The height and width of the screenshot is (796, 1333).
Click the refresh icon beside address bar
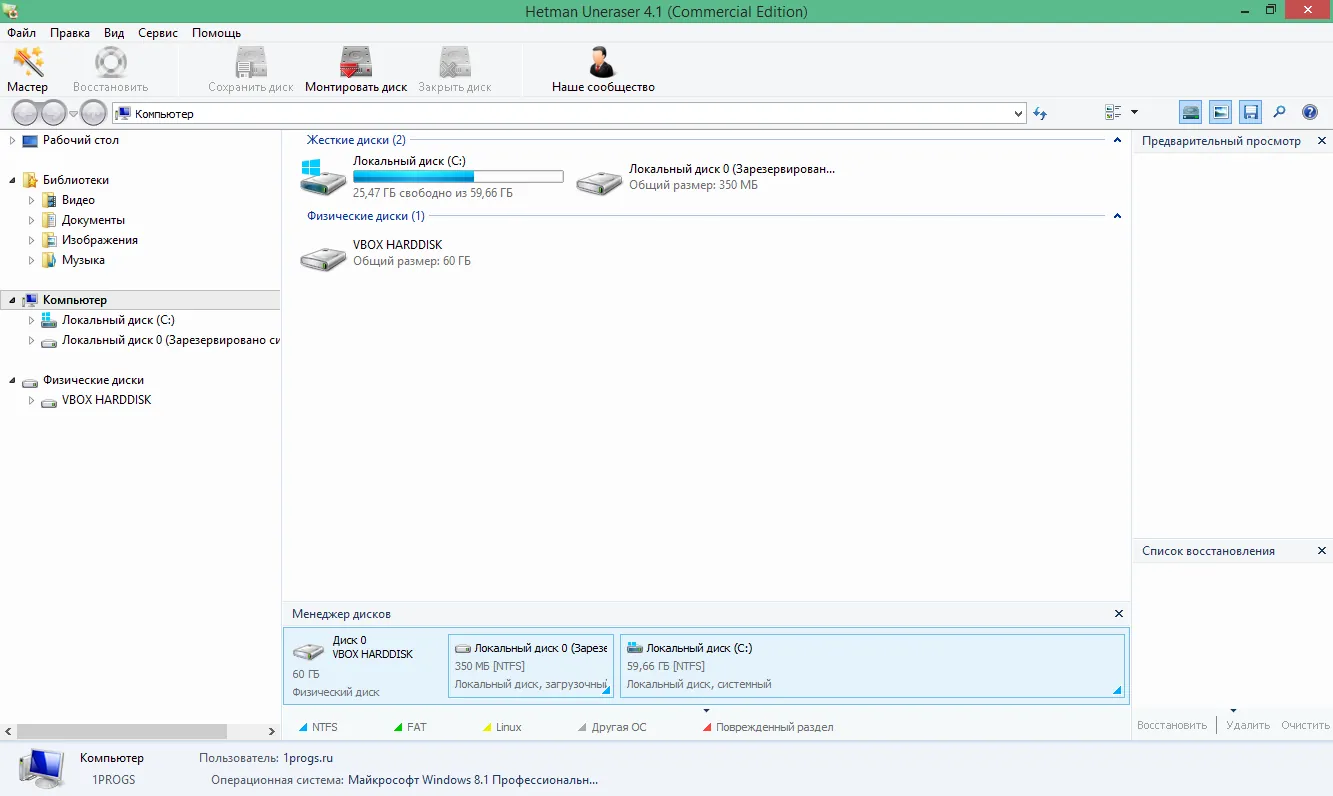pyautogui.click(x=1041, y=113)
